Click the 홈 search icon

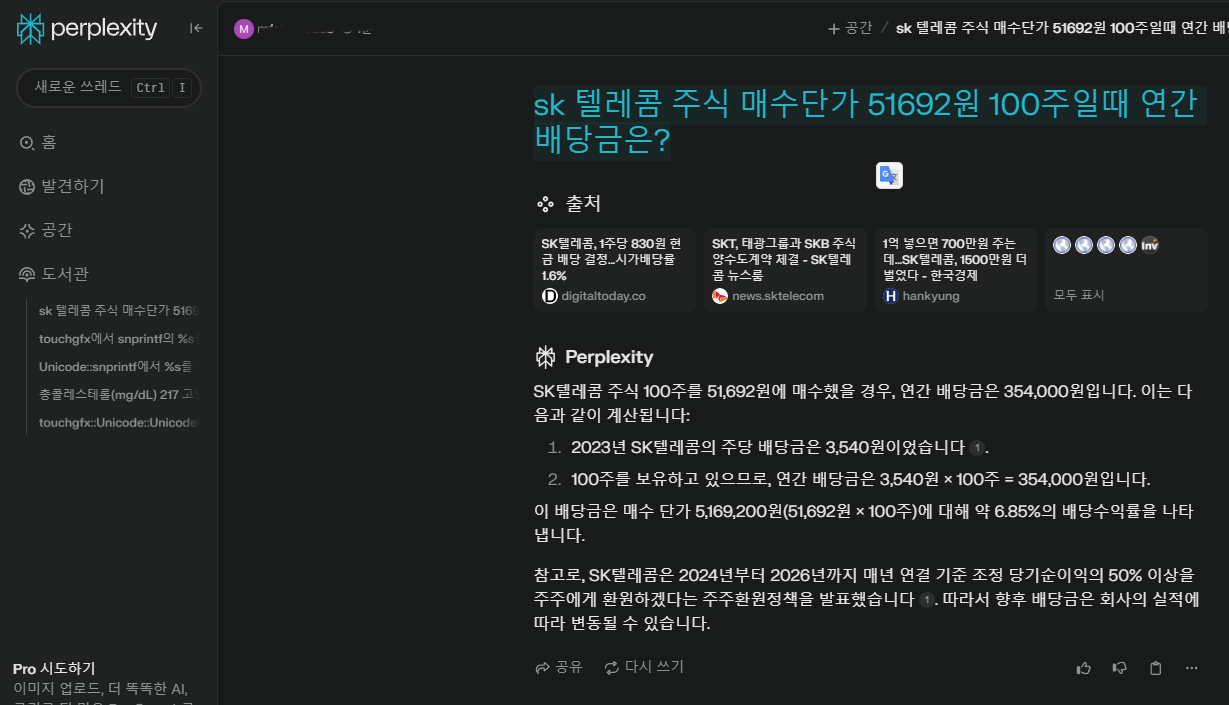click(x=27, y=143)
